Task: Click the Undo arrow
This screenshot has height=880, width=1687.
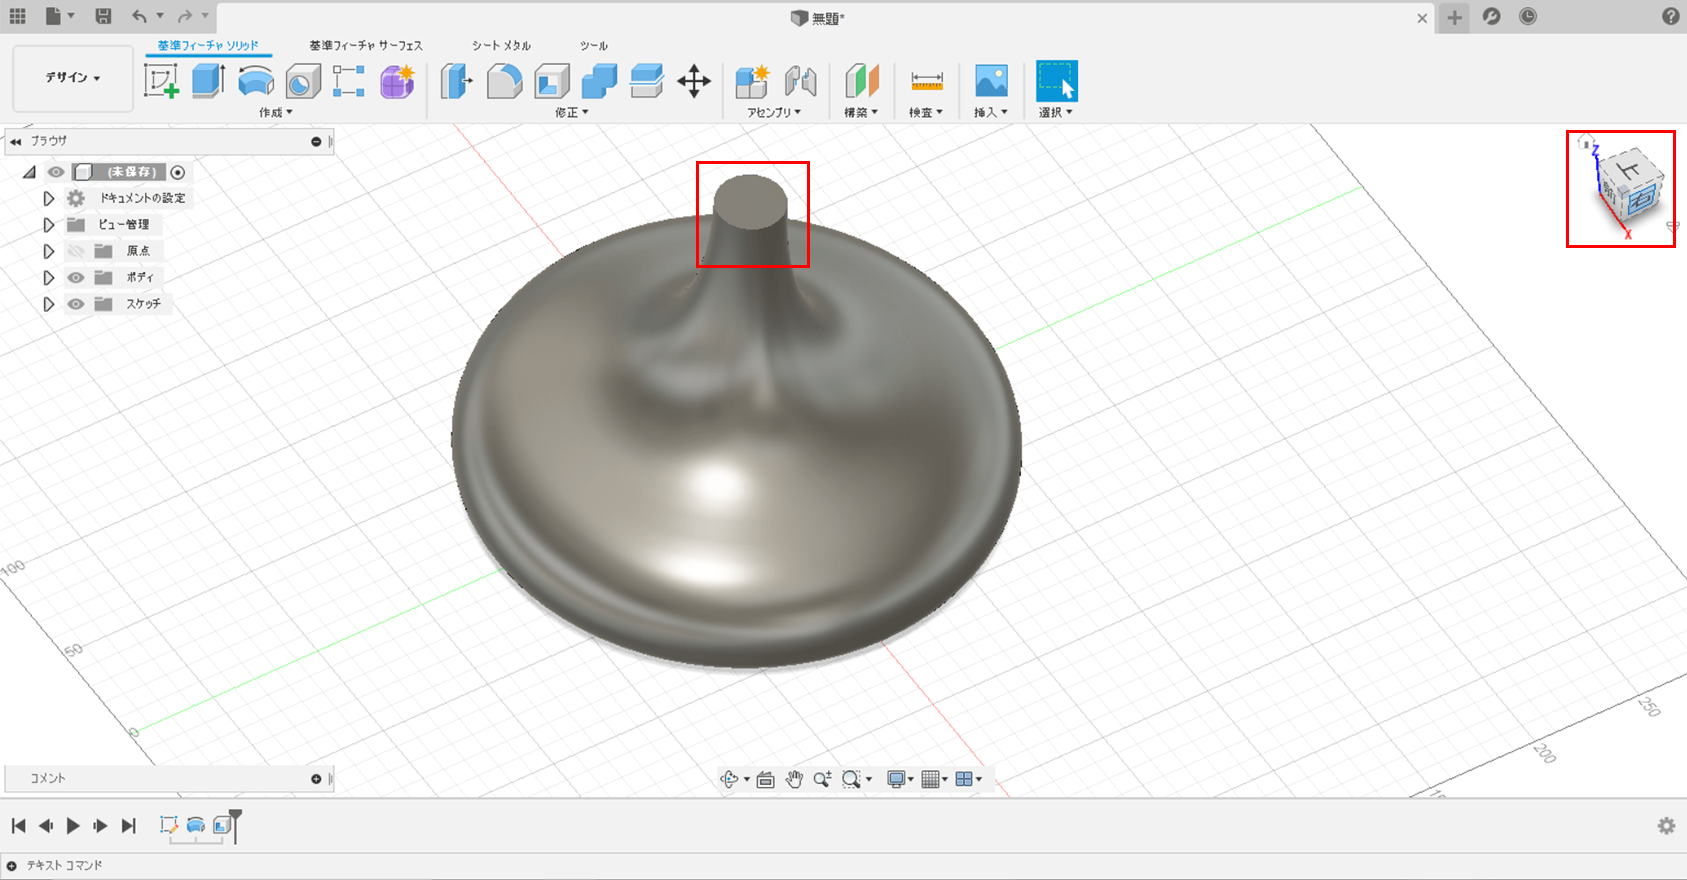Action: (x=139, y=16)
